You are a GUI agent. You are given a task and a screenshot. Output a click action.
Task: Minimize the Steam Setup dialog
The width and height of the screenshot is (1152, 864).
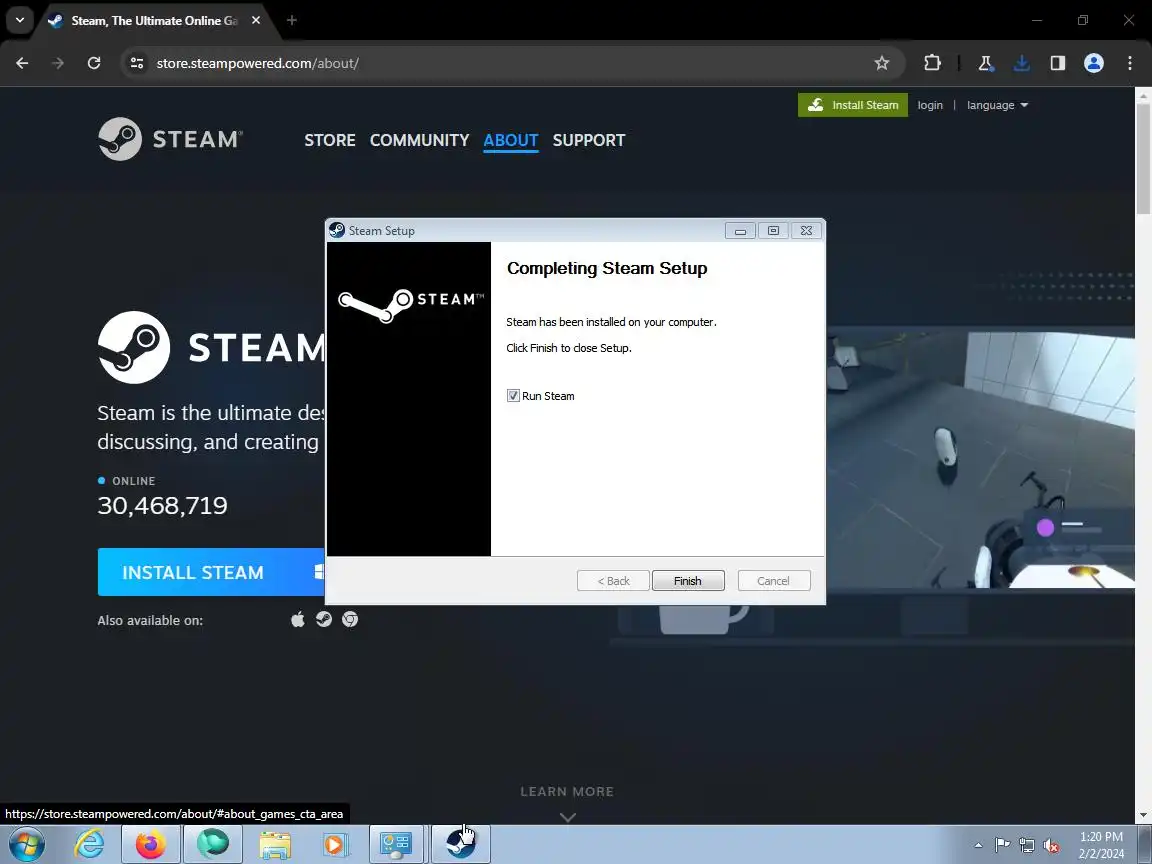(x=740, y=231)
